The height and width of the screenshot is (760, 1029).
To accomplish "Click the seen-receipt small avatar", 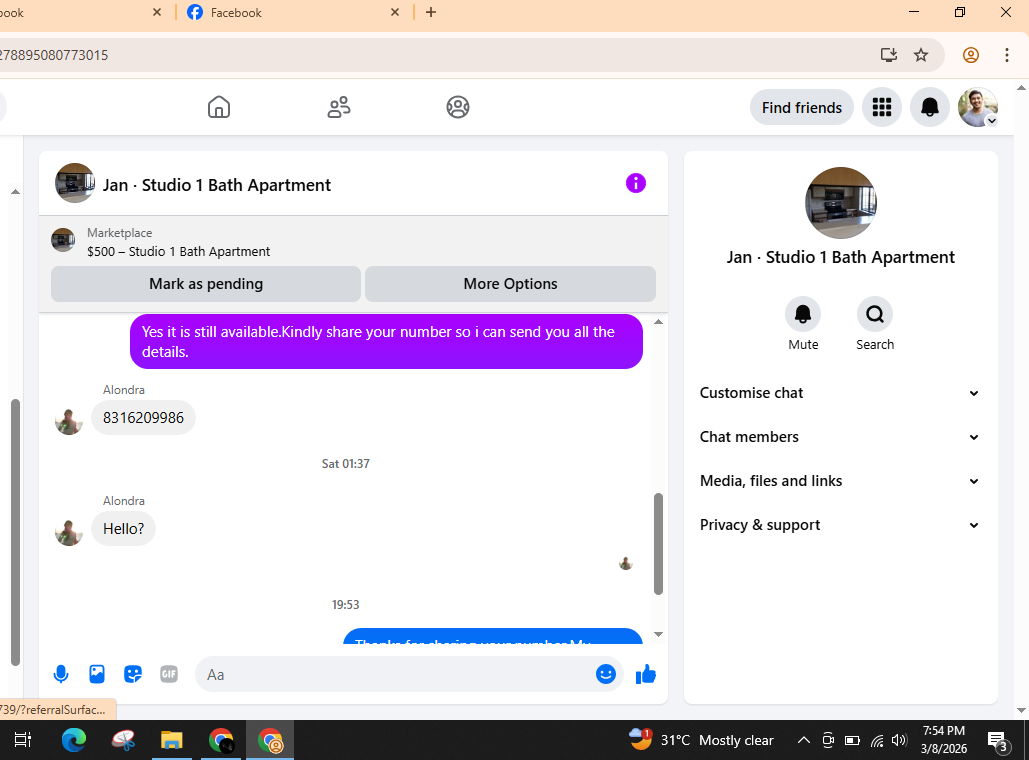I will tap(625, 563).
